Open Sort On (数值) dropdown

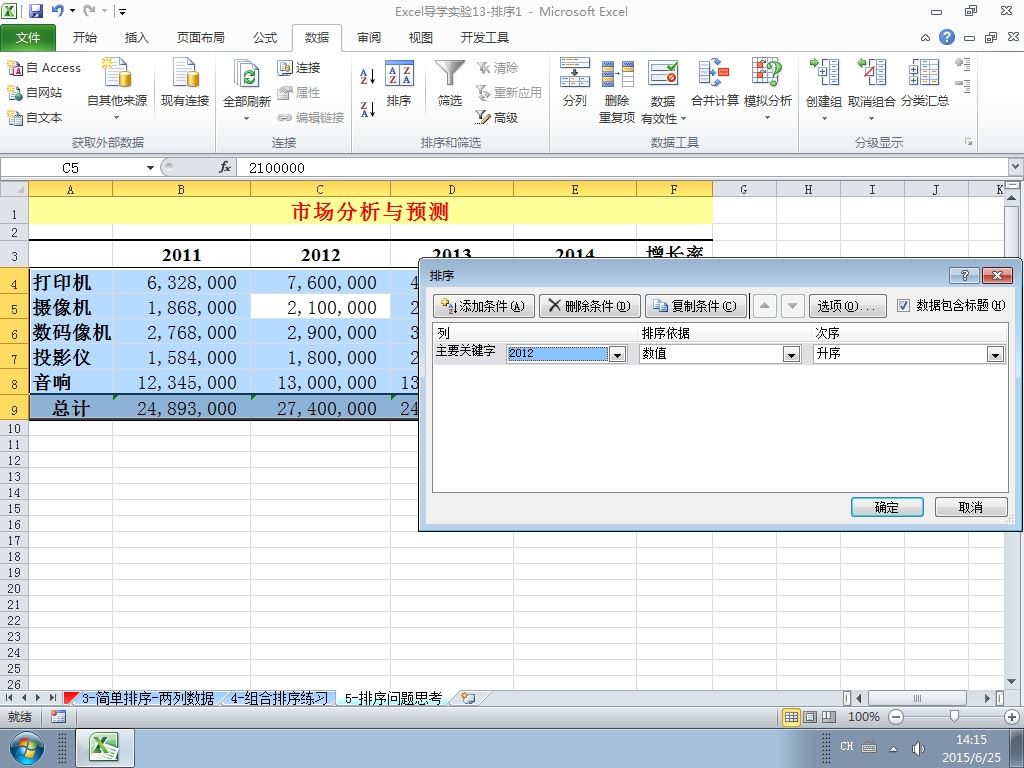coord(791,354)
